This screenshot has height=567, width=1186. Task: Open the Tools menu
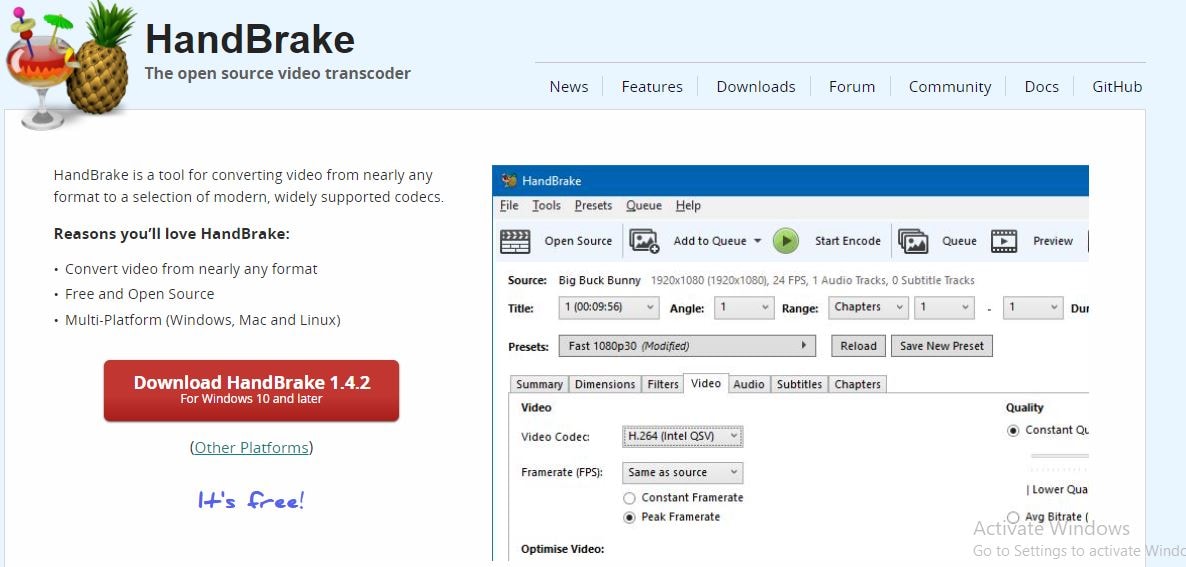pyautogui.click(x=546, y=206)
